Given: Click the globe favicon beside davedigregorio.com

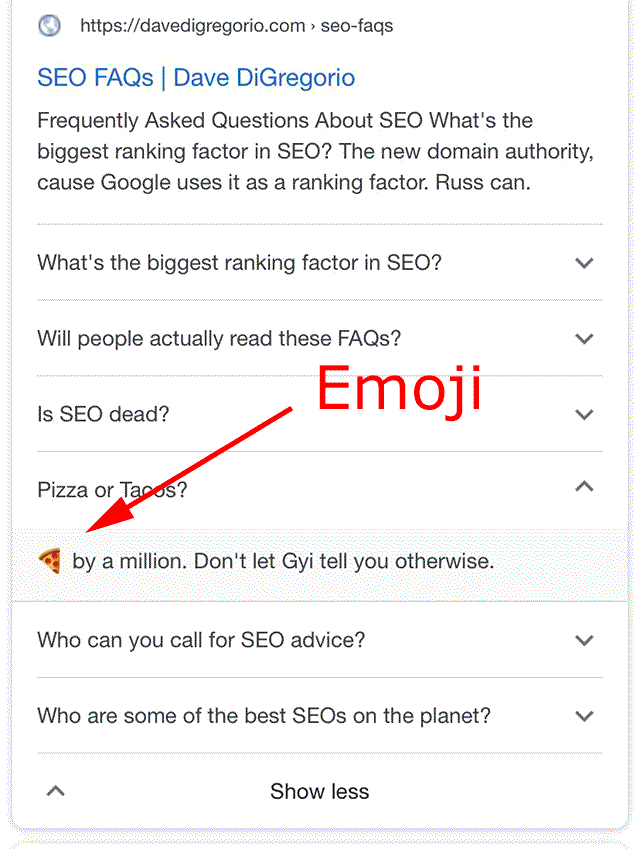Looking at the screenshot, I should click(x=49, y=25).
